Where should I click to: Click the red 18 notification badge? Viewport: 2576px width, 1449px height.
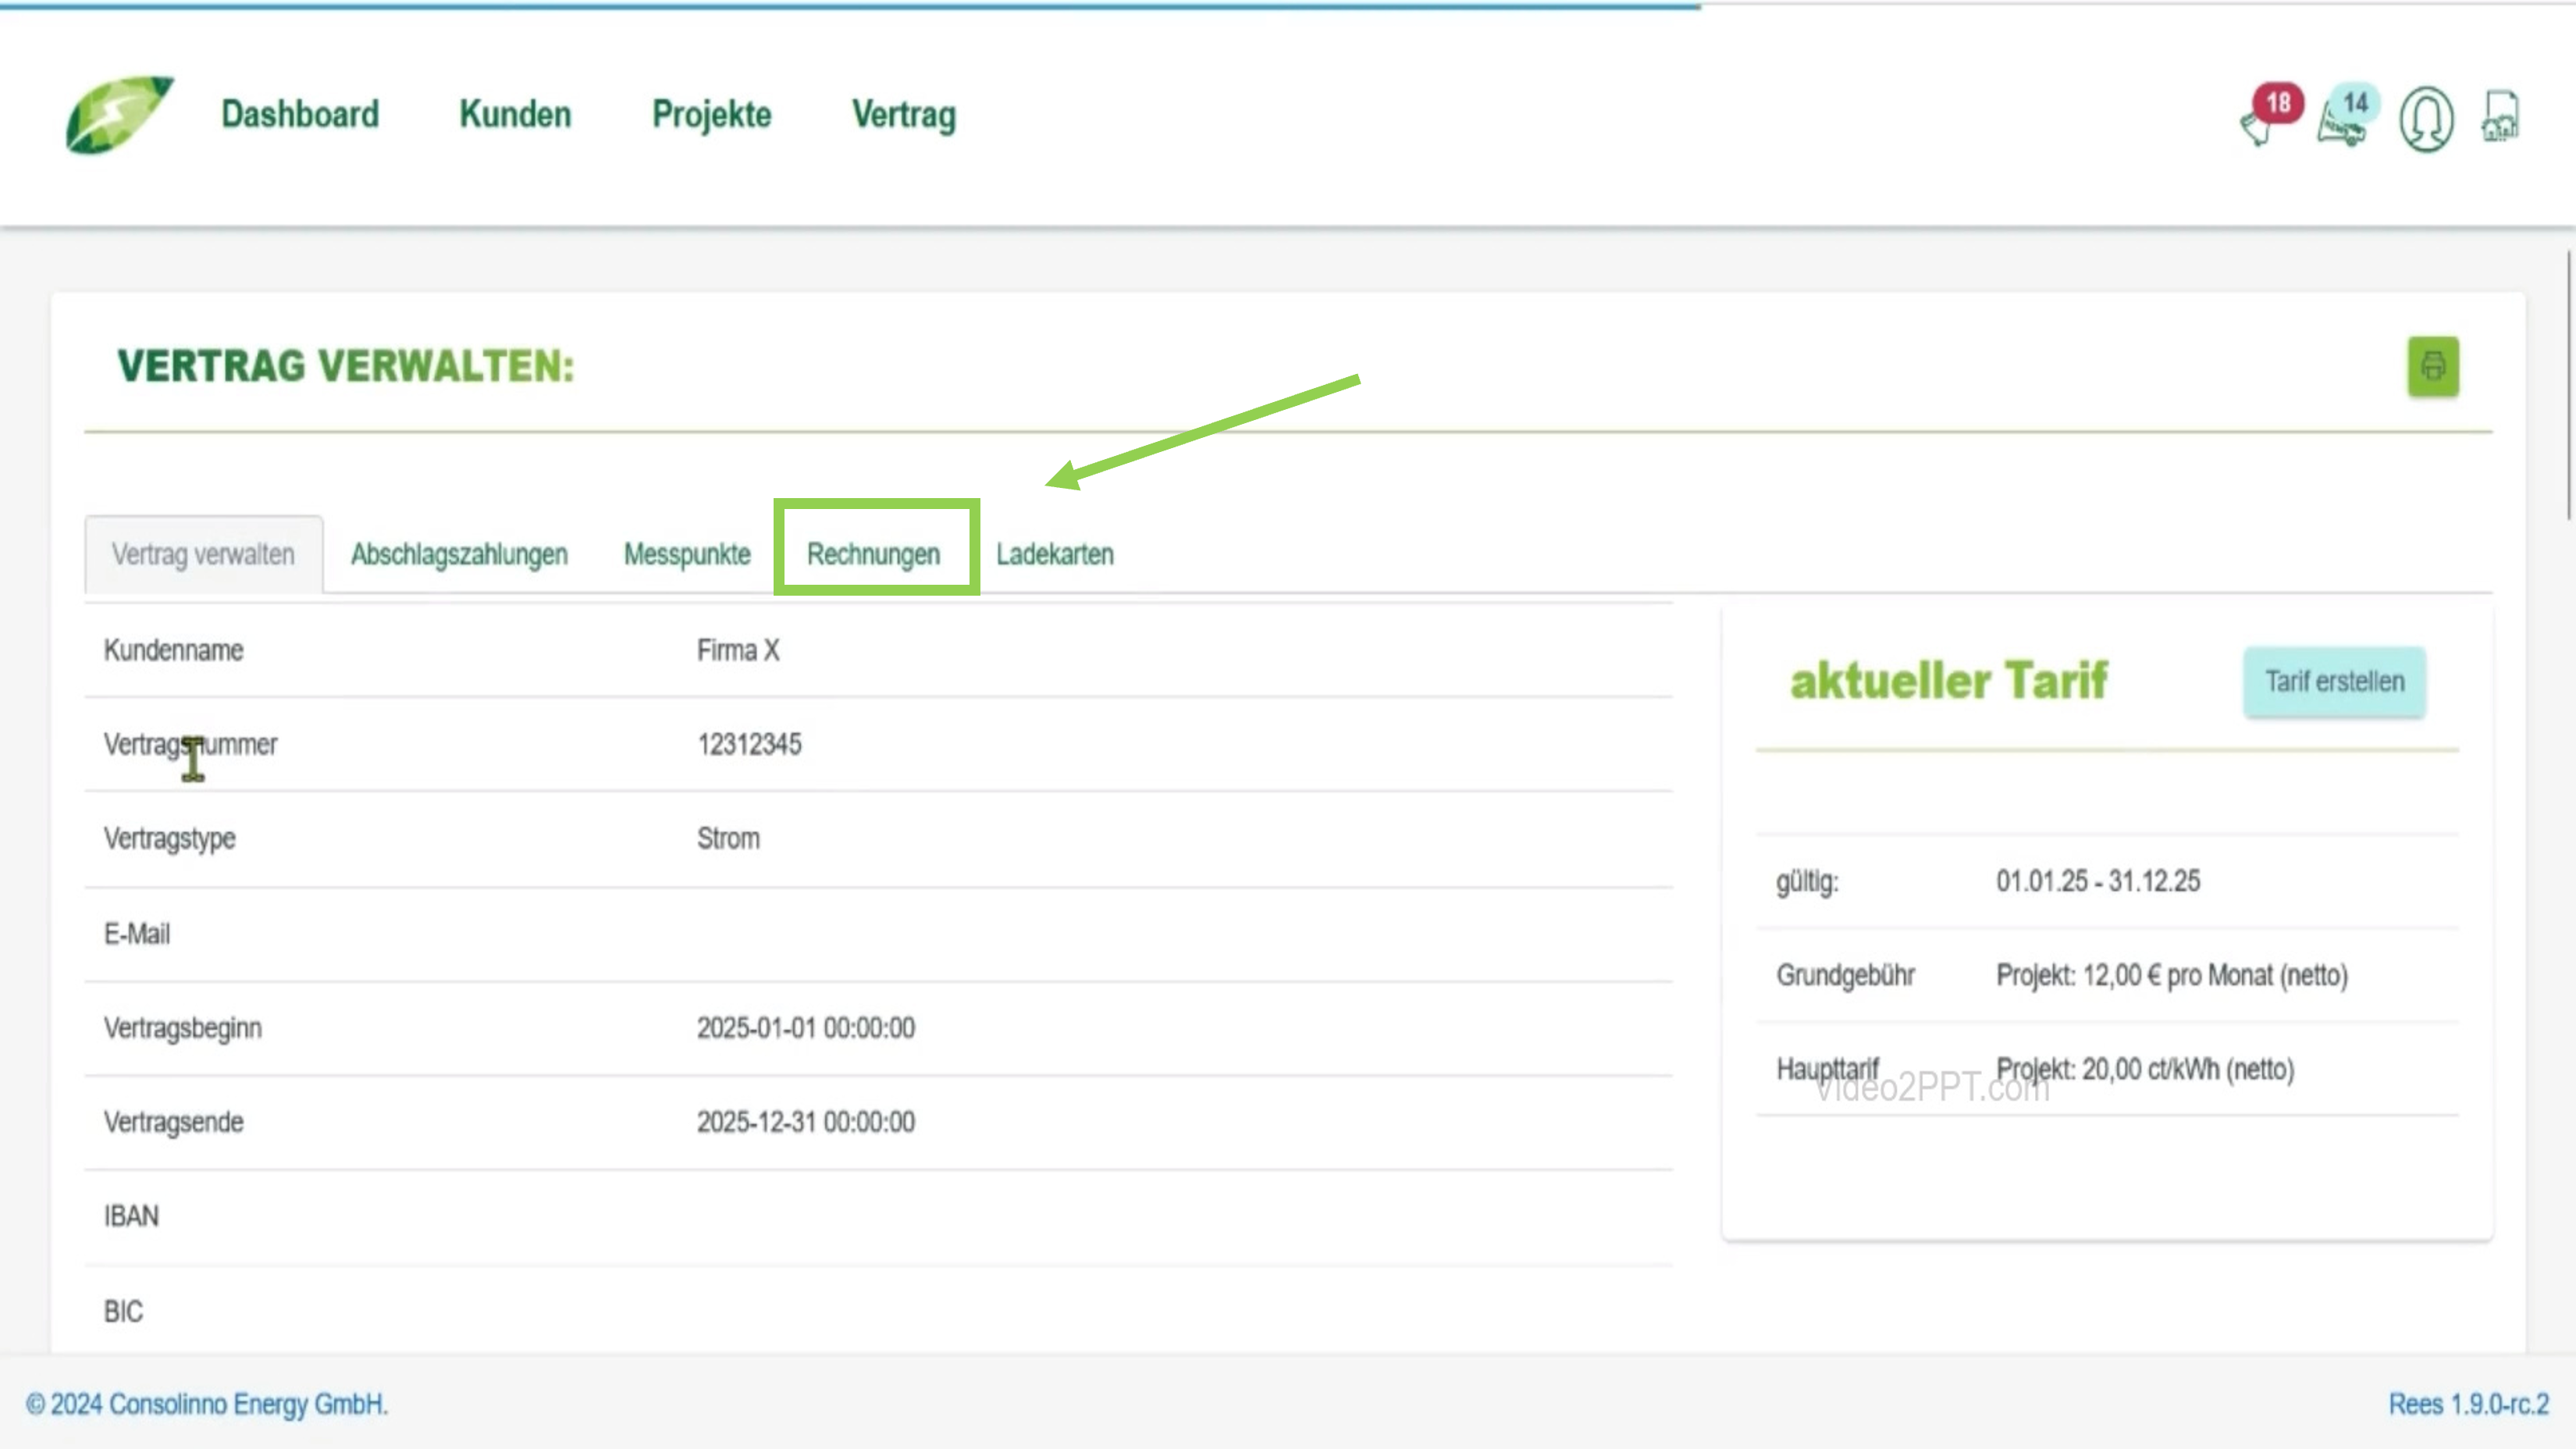click(x=2278, y=102)
